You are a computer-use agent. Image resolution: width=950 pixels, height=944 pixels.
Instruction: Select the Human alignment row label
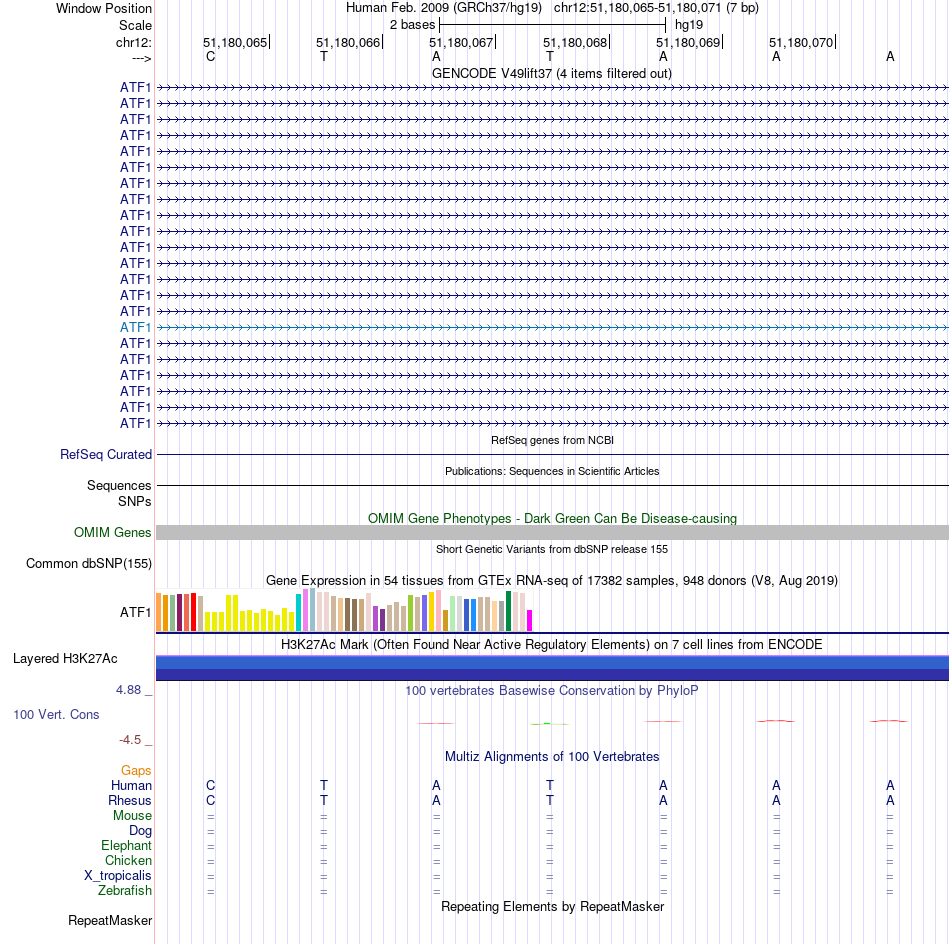[x=131, y=786]
